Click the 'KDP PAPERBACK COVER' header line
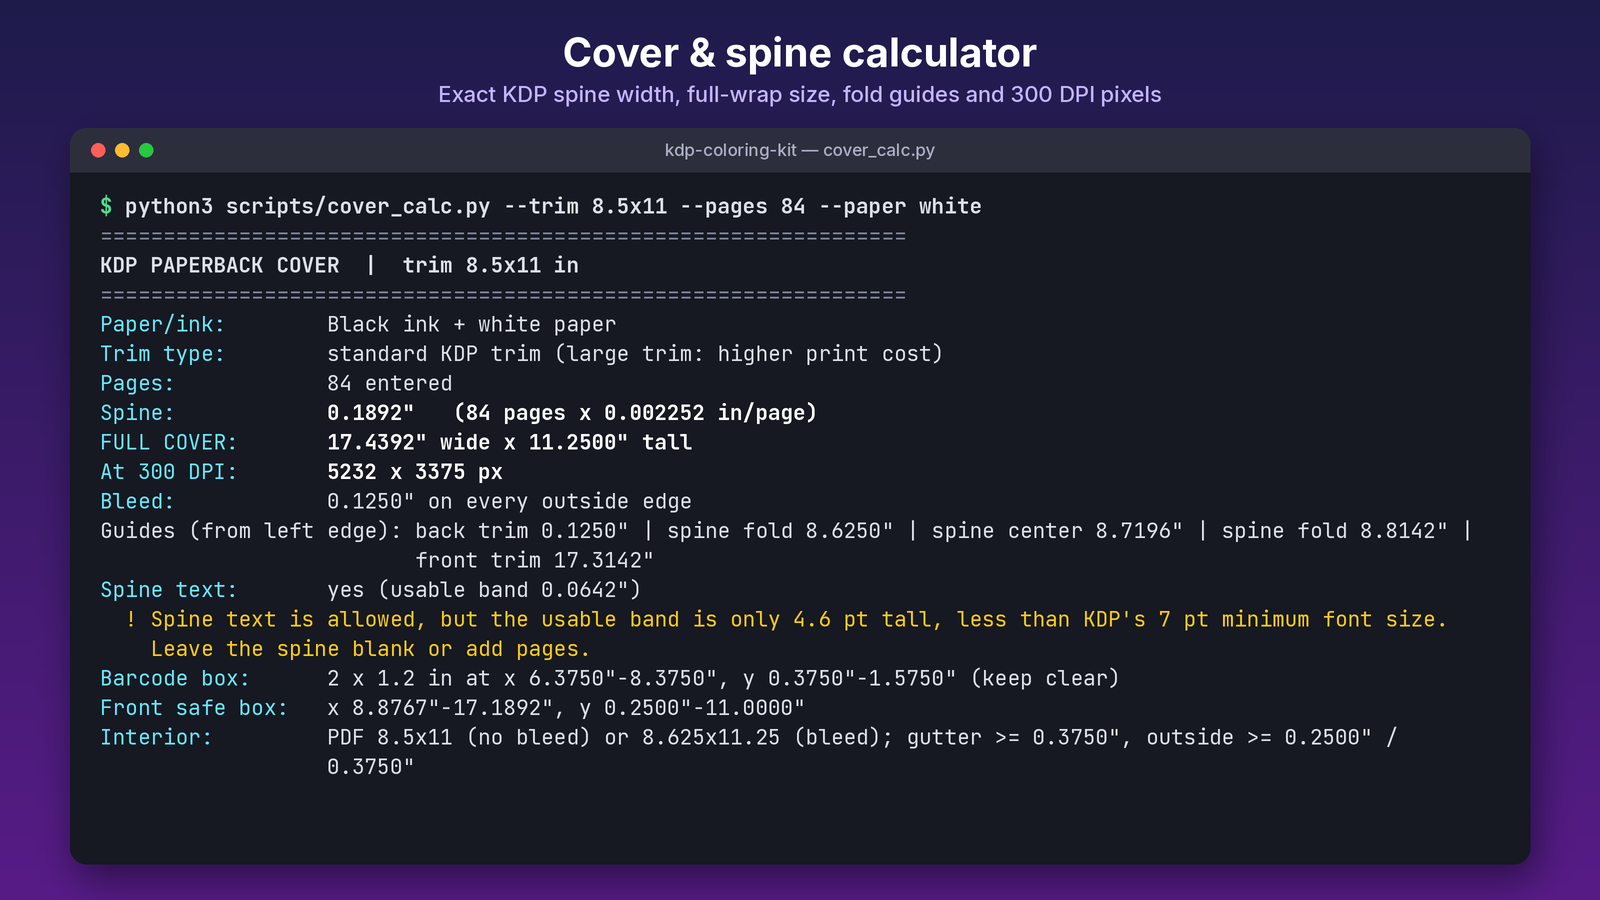The image size is (1600, 900). point(340,266)
